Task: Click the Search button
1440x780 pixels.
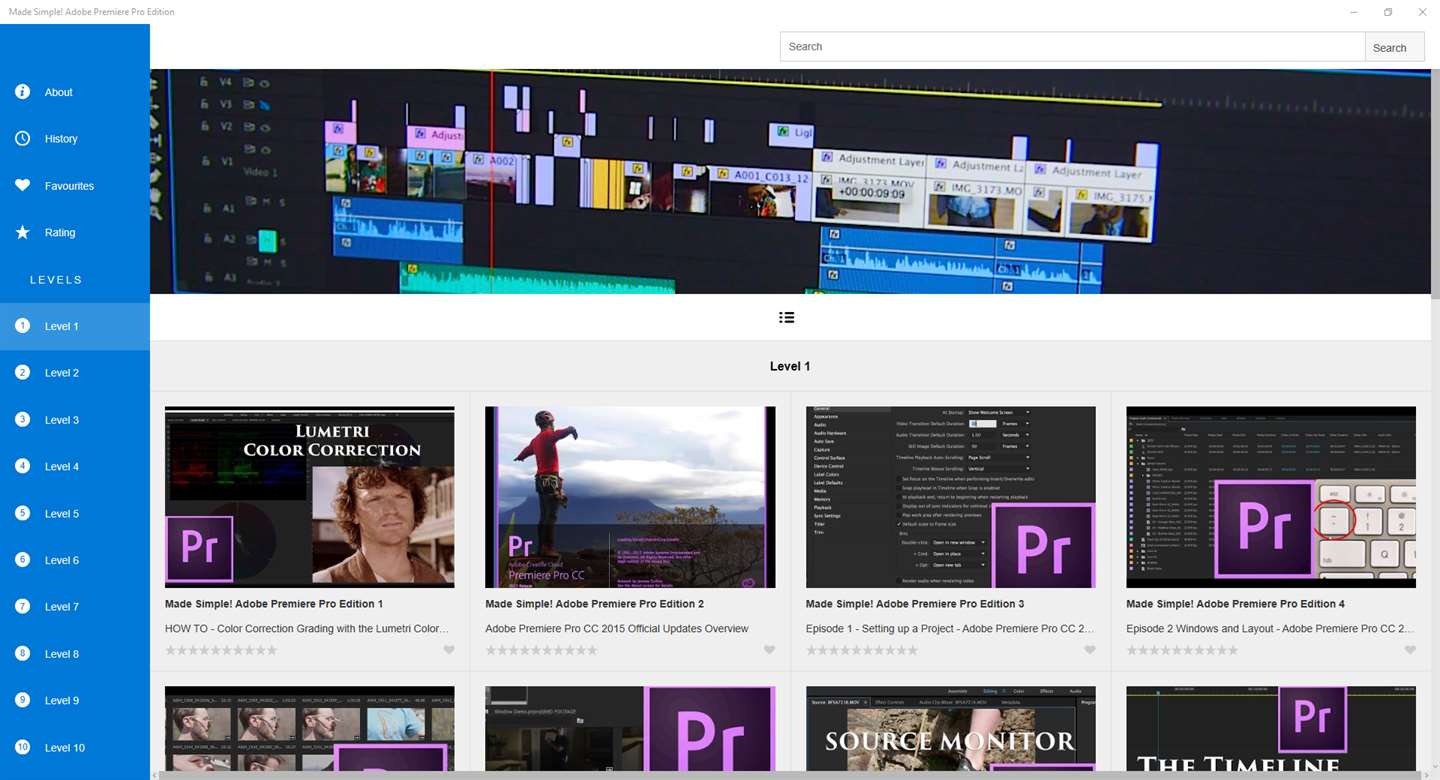Action: (1394, 47)
